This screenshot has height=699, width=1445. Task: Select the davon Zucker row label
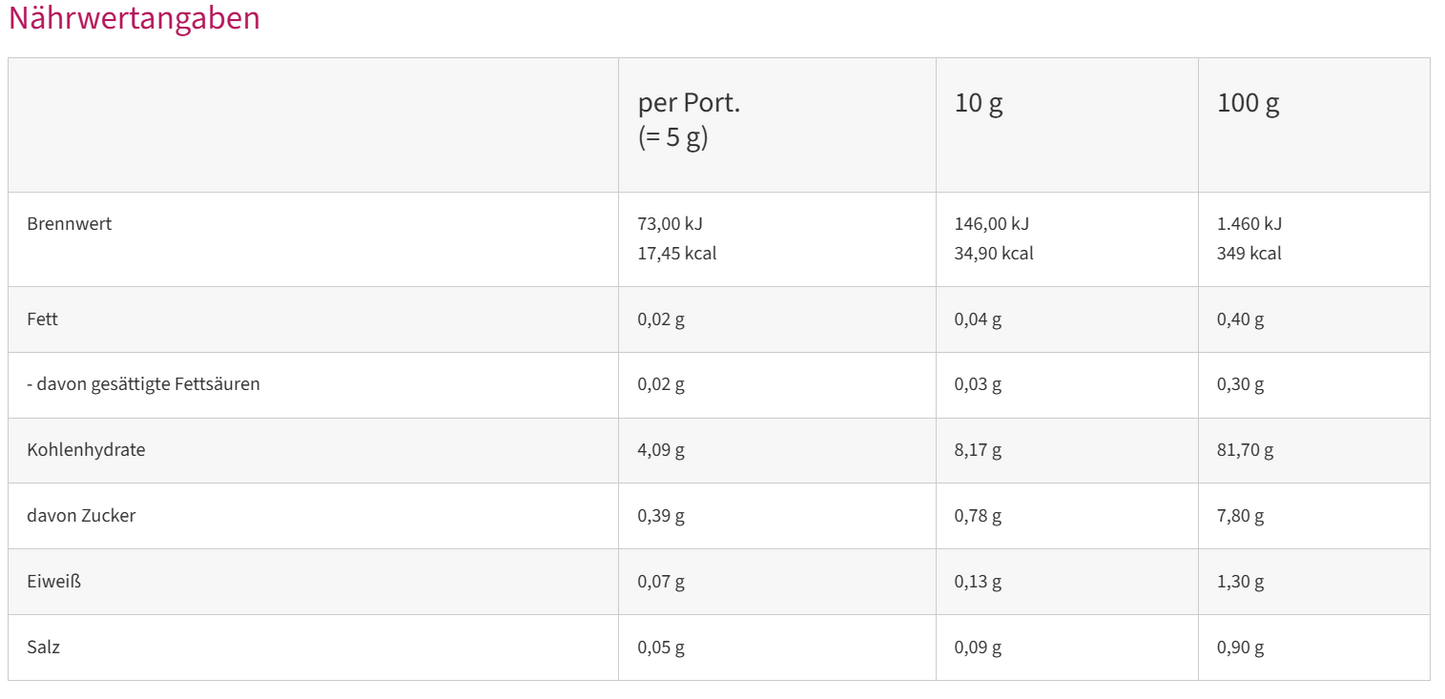click(81, 516)
